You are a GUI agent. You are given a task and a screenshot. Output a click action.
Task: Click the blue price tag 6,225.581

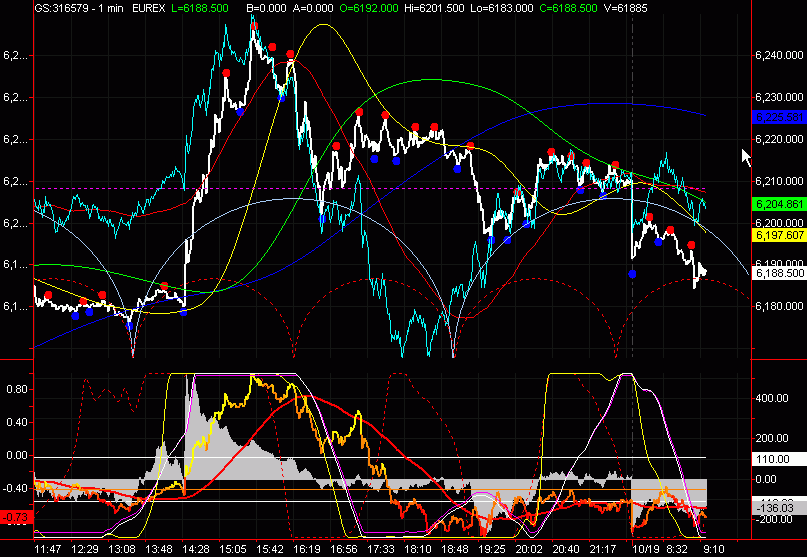point(779,117)
